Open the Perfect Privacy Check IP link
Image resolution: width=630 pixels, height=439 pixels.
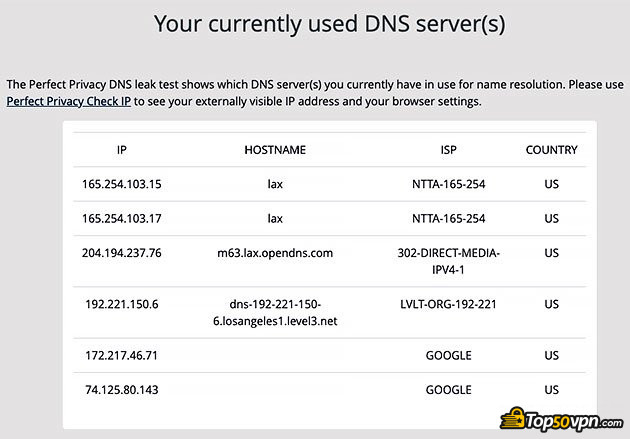point(69,101)
